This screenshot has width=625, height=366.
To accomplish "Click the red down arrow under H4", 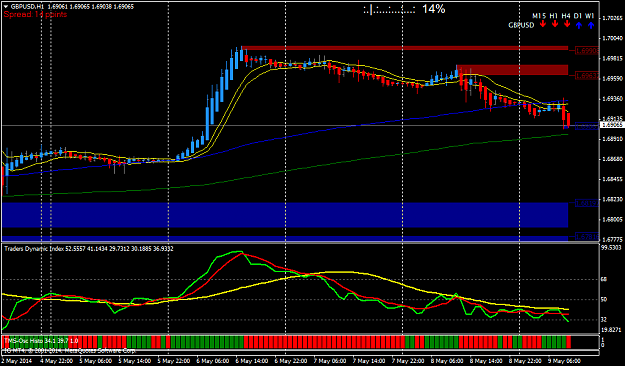I will 567,25.
